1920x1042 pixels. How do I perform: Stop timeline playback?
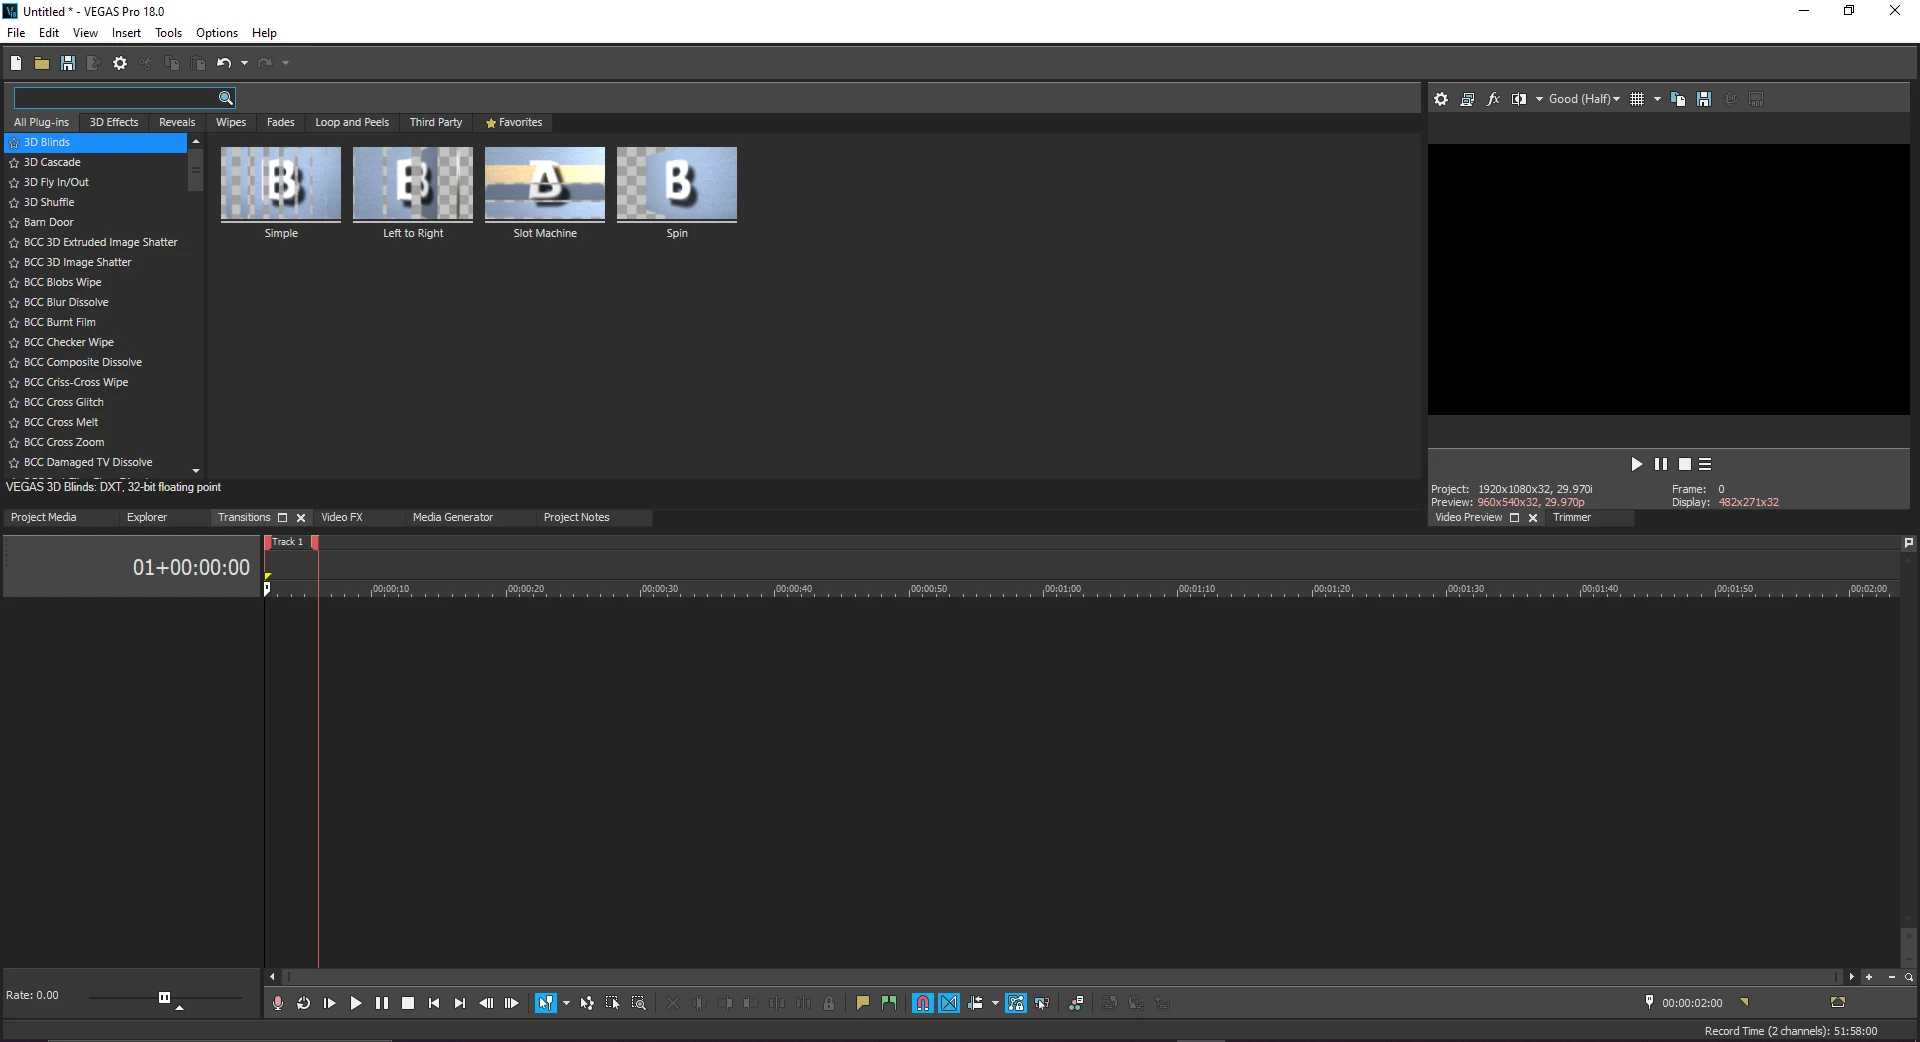coord(408,1003)
